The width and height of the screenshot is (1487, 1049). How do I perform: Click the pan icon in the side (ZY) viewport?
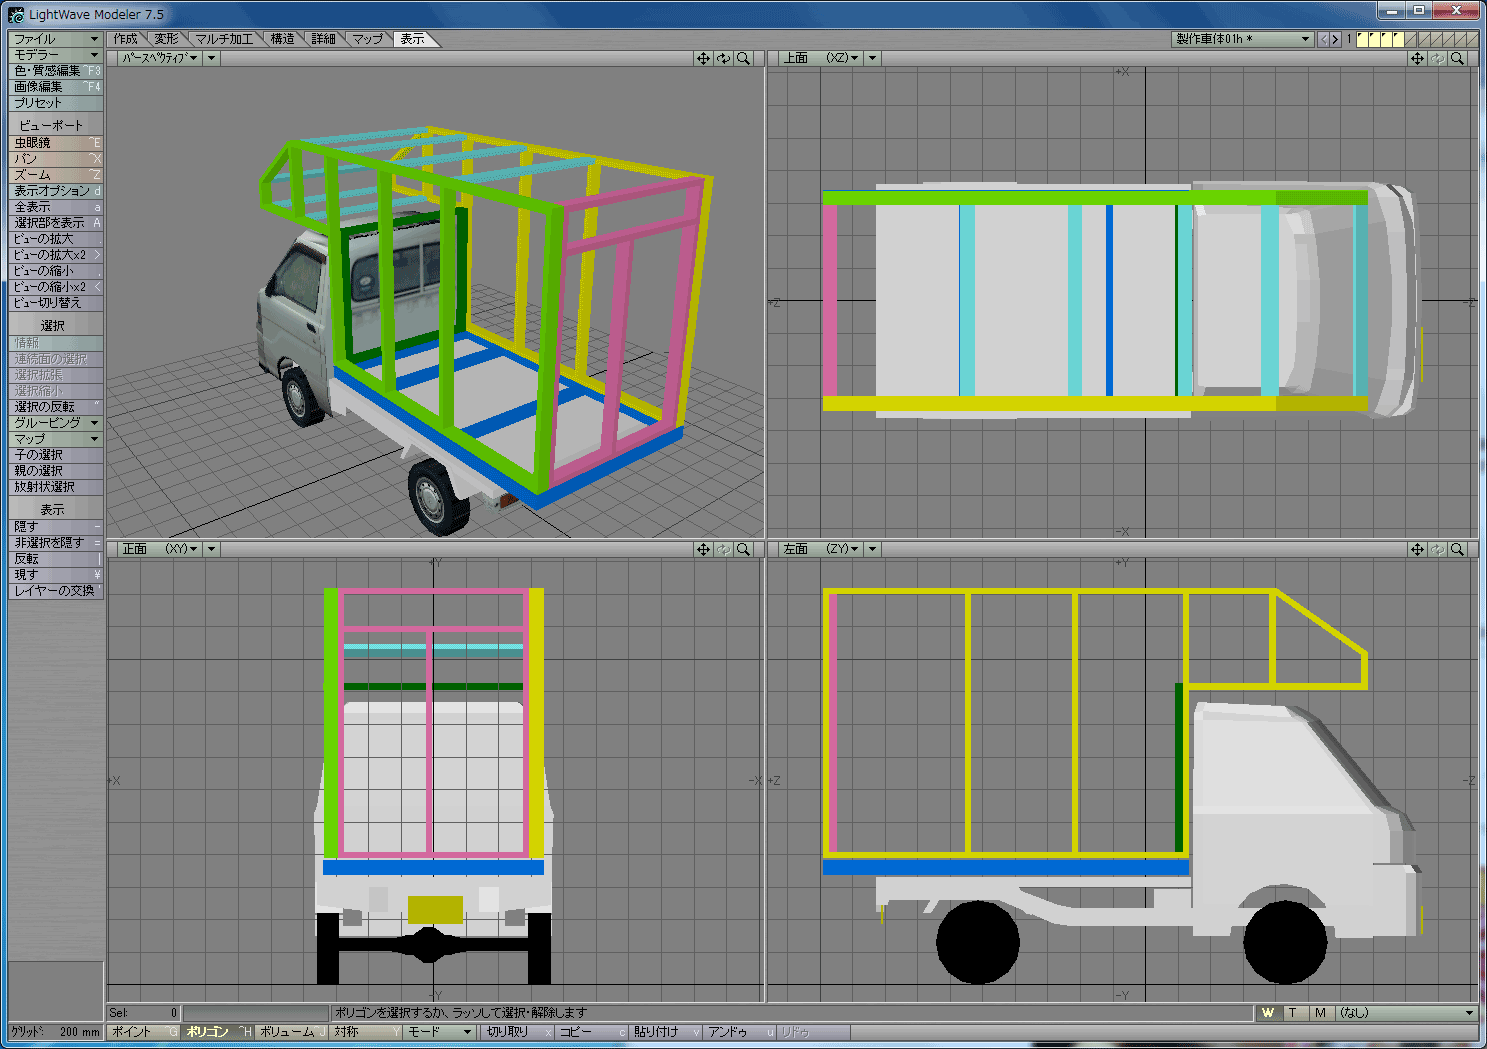1417,549
